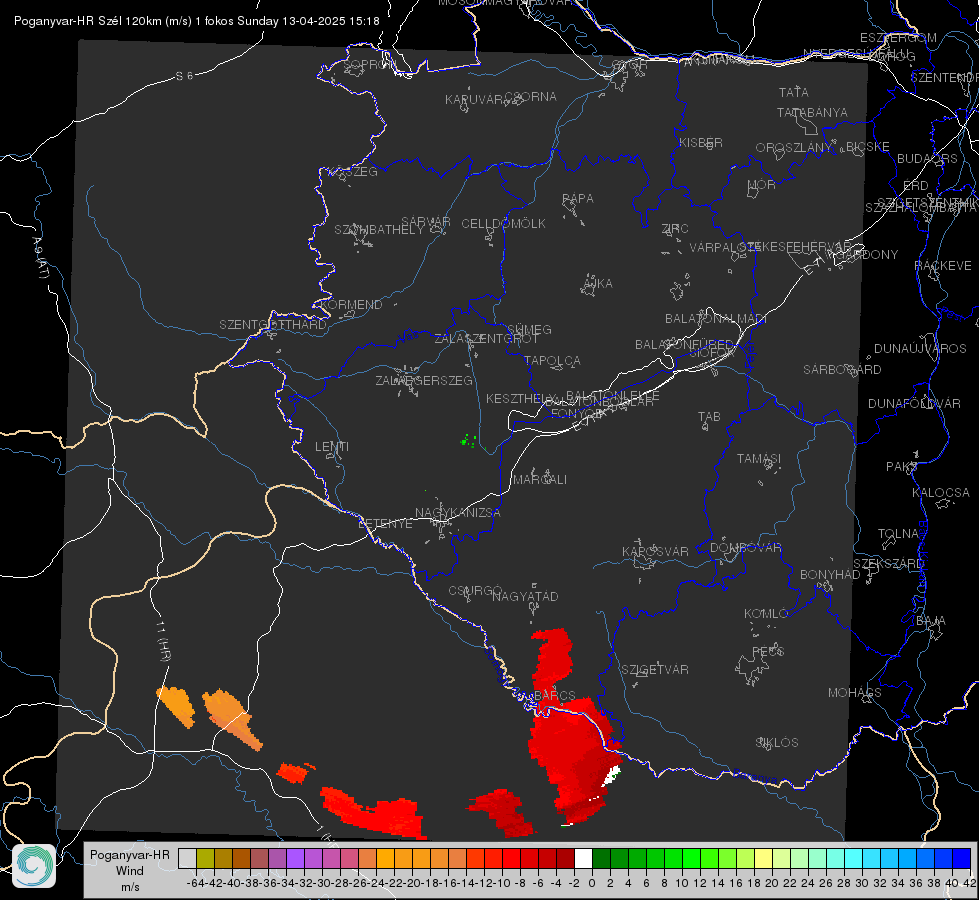
Task: Click the MOHÁCS city label
Action: [x=855, y=693]
